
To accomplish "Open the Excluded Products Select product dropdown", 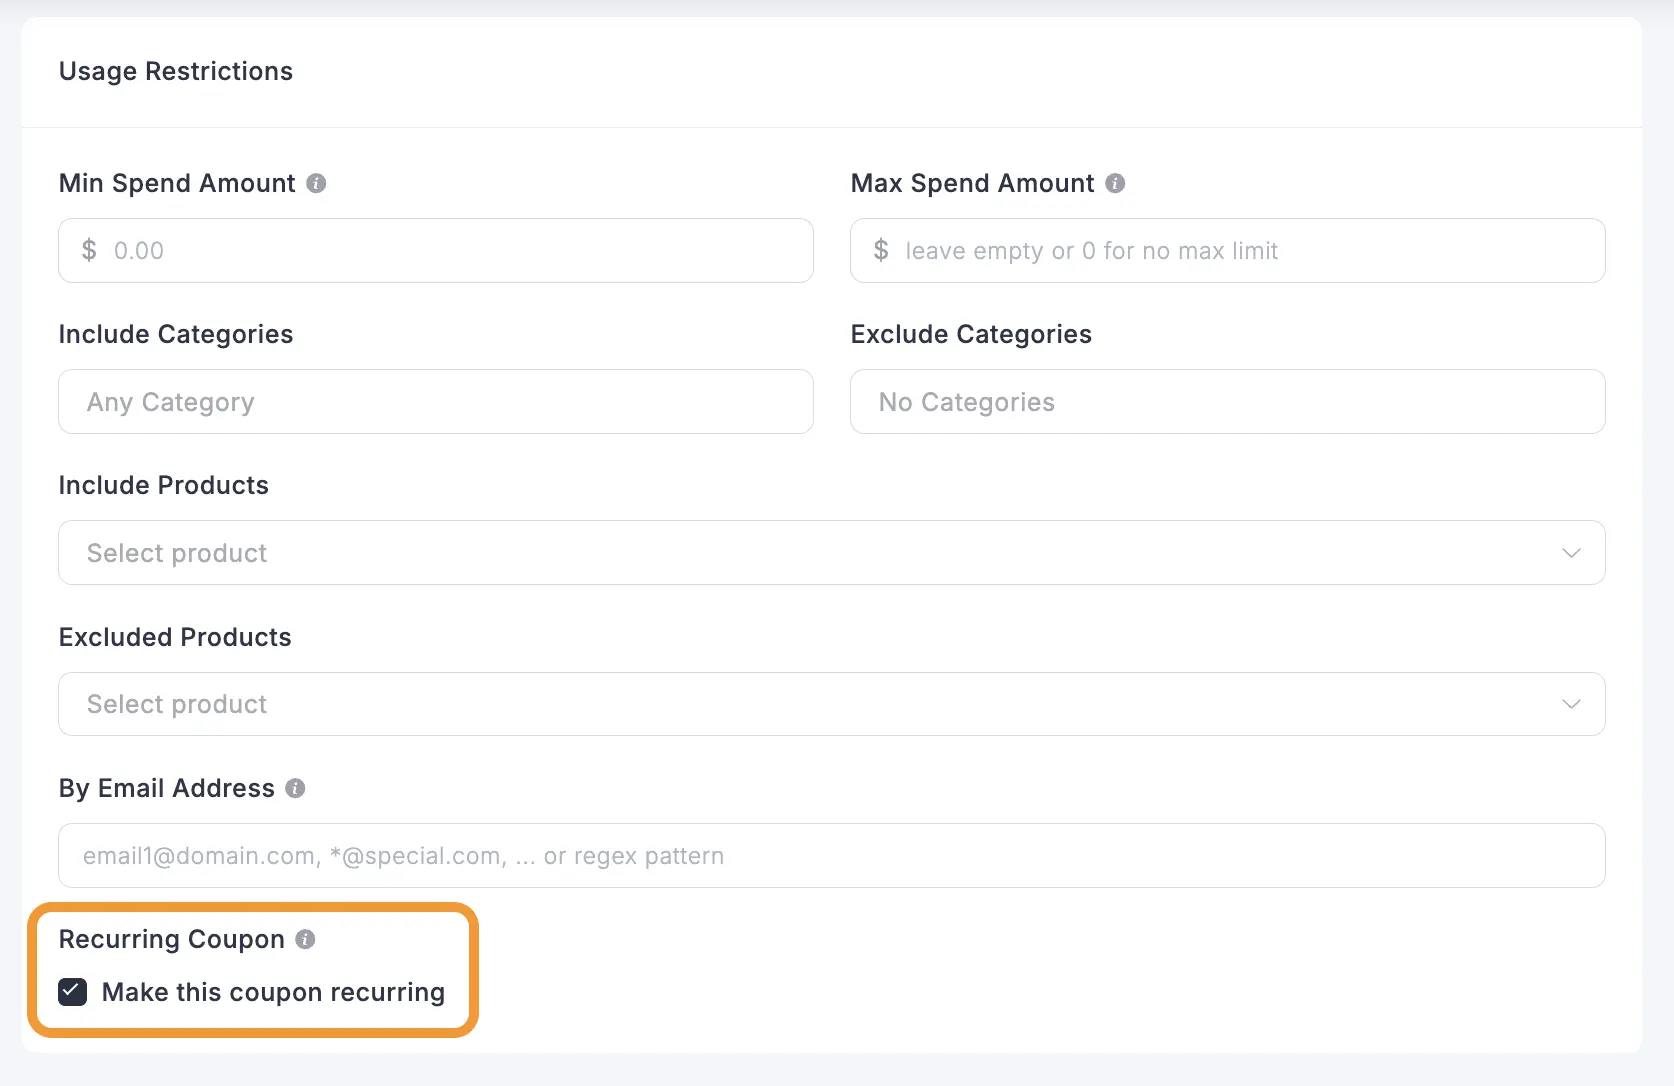I will click(x=800, y=704).
